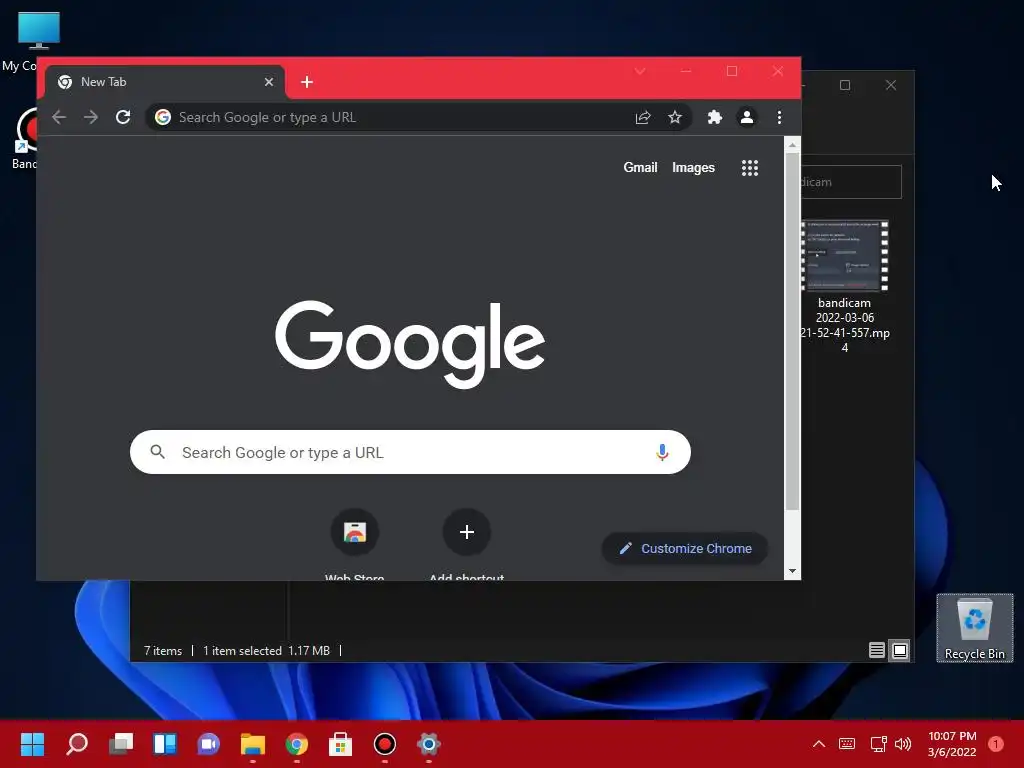
Task: Start voice search with the microphone icon
Action: (x=662, y=452)
